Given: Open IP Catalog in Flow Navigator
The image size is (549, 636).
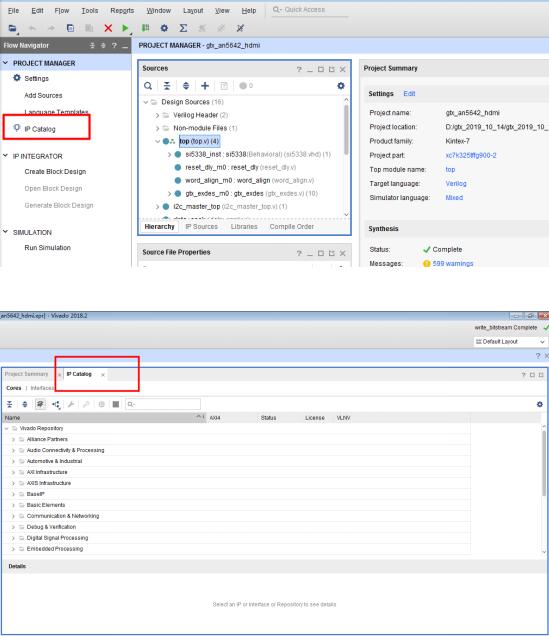Looking at the screenshot, I should (x=40, y=129).
